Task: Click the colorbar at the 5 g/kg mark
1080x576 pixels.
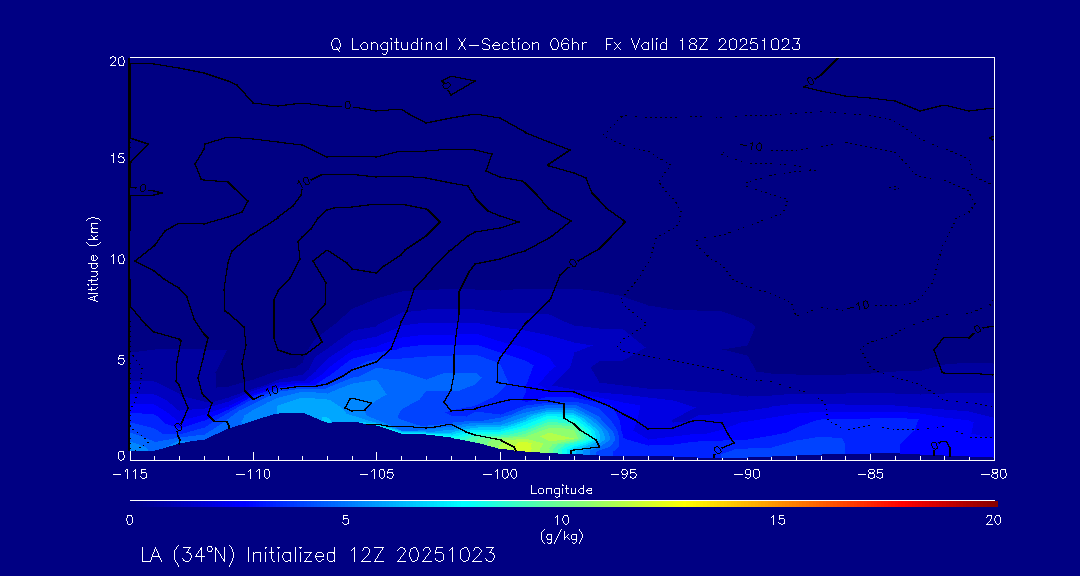Action: click(x=345, y=502)
